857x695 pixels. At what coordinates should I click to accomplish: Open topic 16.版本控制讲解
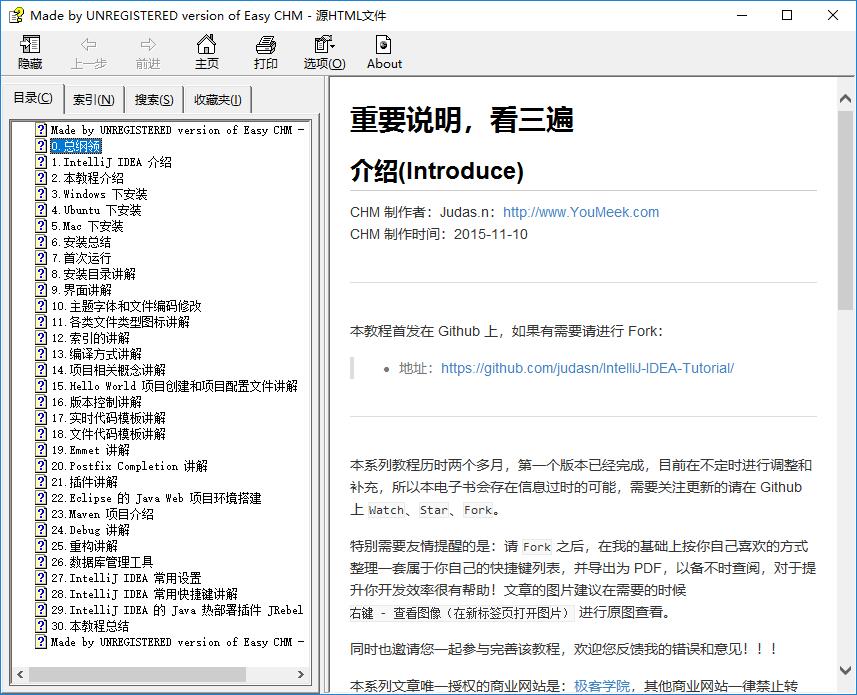[96, 402]
